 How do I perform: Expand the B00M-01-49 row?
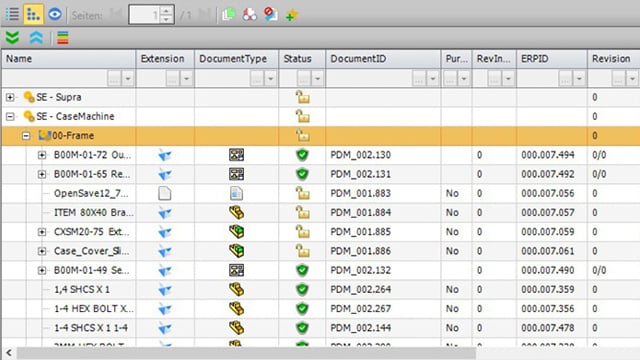pos(42,270)
